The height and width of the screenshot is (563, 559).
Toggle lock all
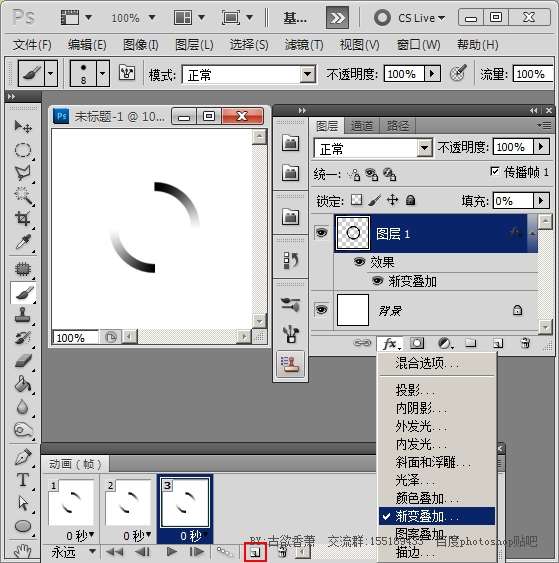[x=410, y=200]
